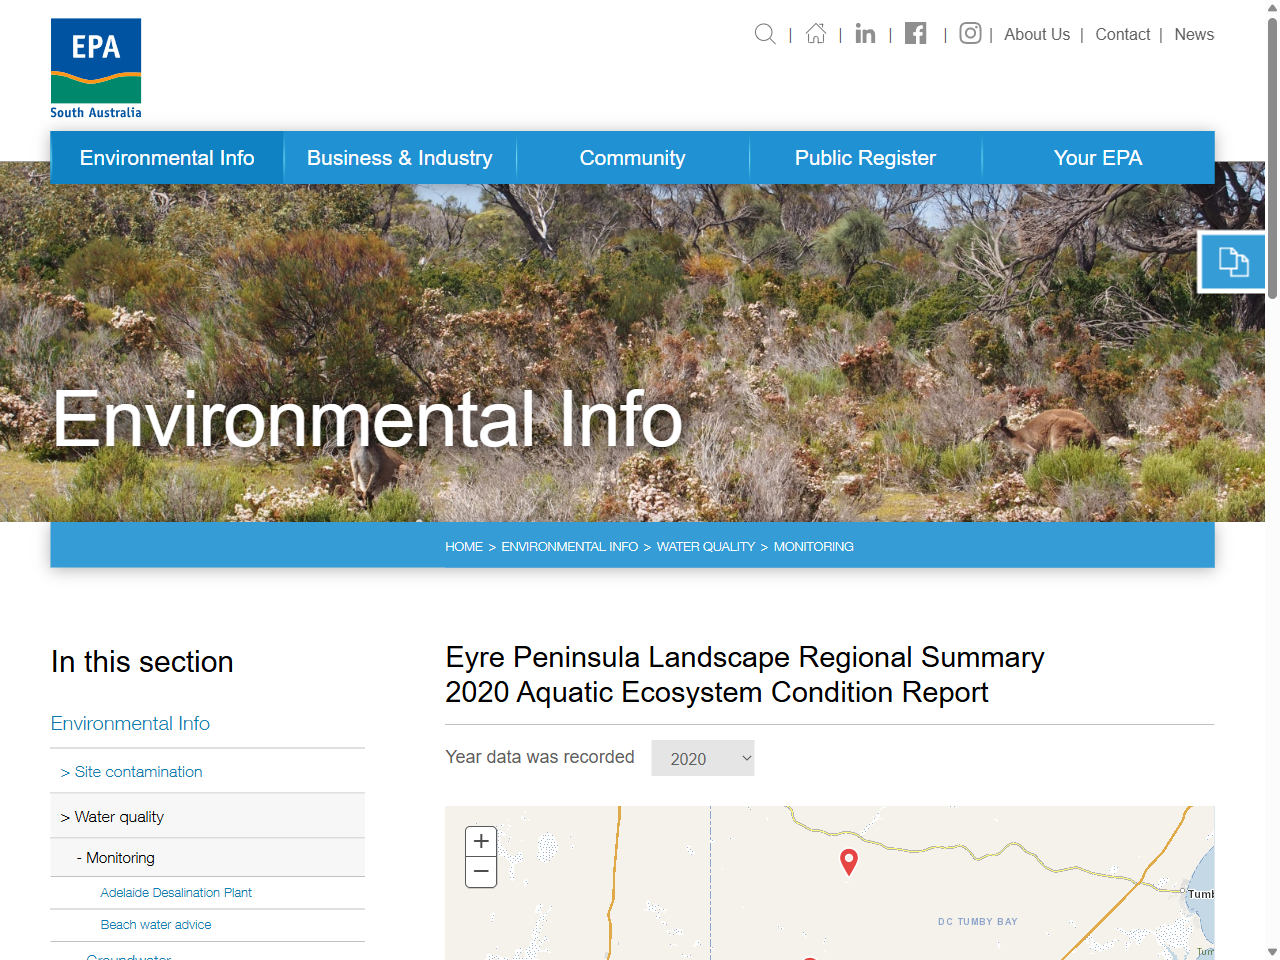Select the red map marker near Tumby Bay

(x=849, y=862)
